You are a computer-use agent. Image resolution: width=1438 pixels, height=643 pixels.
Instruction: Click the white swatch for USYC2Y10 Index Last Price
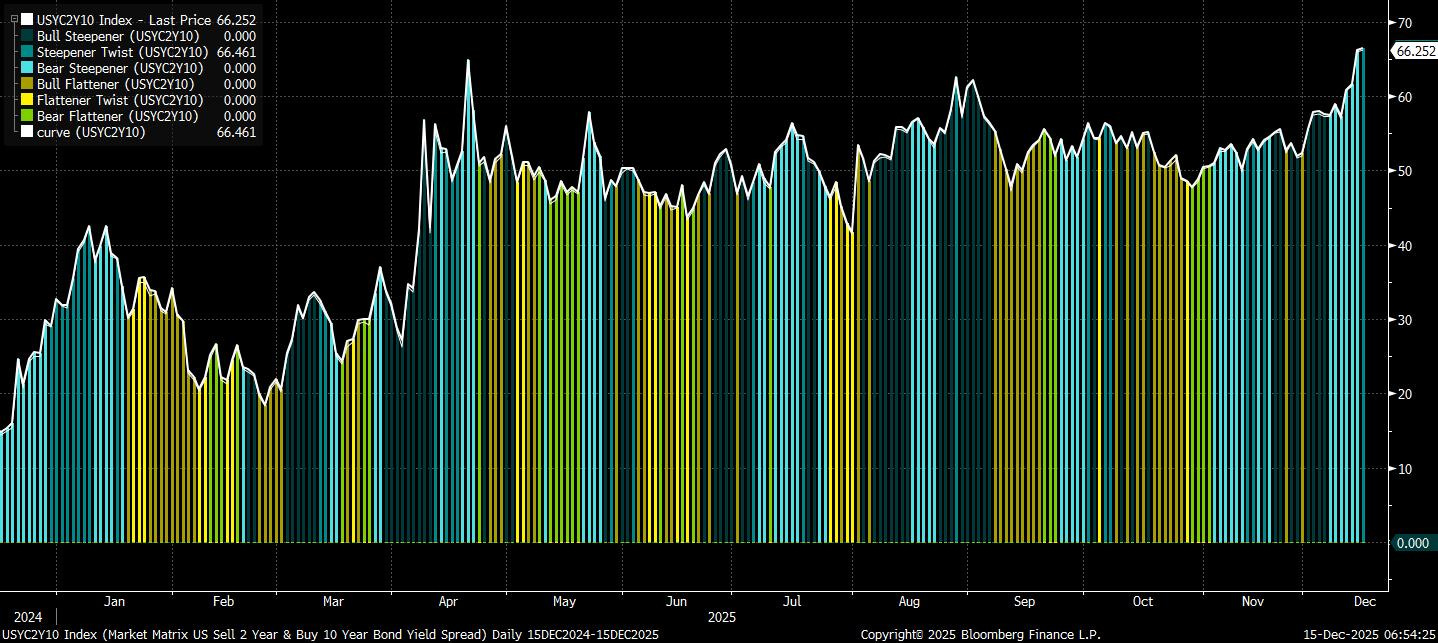(x=26, y=20)
